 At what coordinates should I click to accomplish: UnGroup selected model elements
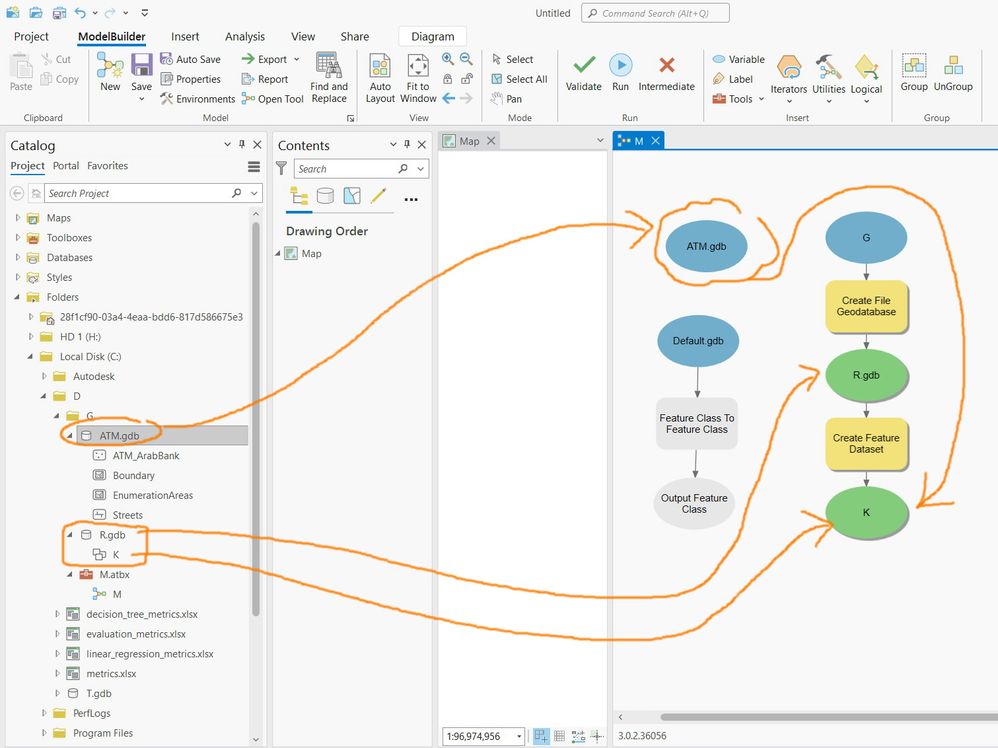(953, 73)
